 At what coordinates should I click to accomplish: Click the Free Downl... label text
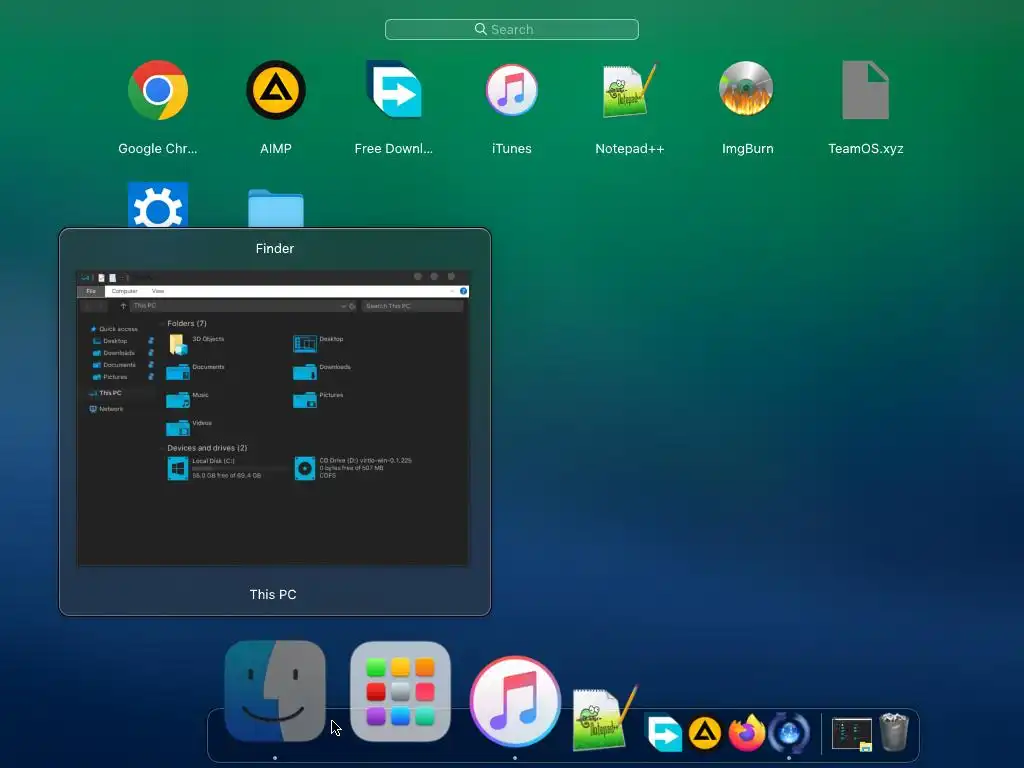tap(394, 148)
